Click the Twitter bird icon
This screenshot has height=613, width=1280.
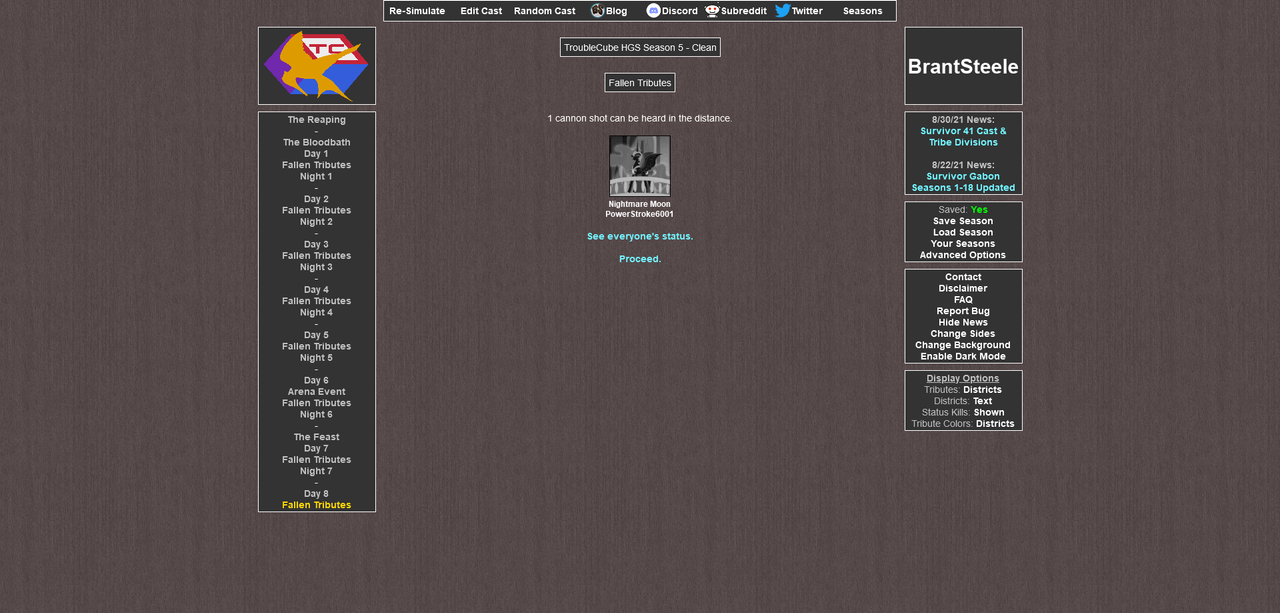[782, 11]
